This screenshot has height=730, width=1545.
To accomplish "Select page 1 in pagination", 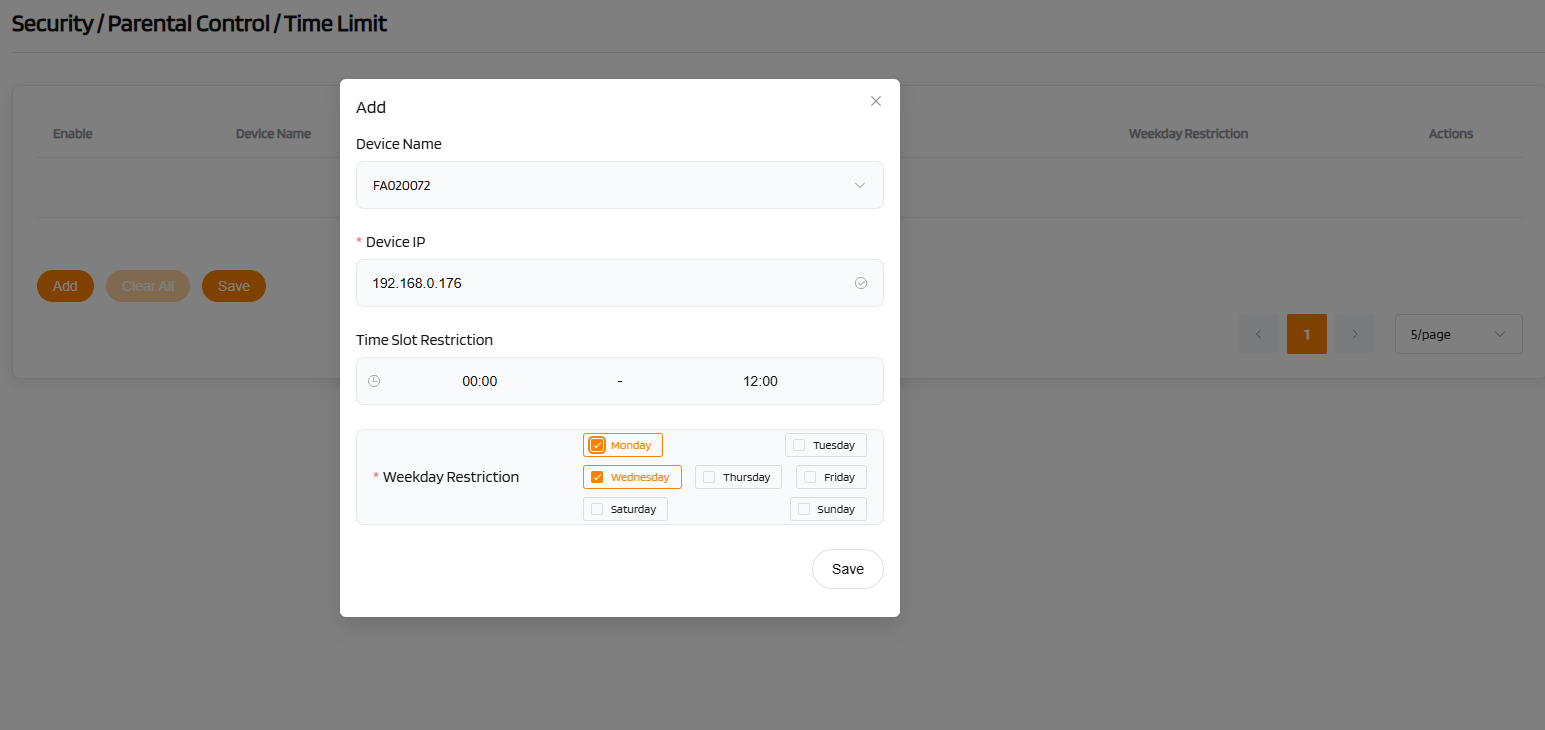I will (x=1306, y=334).
